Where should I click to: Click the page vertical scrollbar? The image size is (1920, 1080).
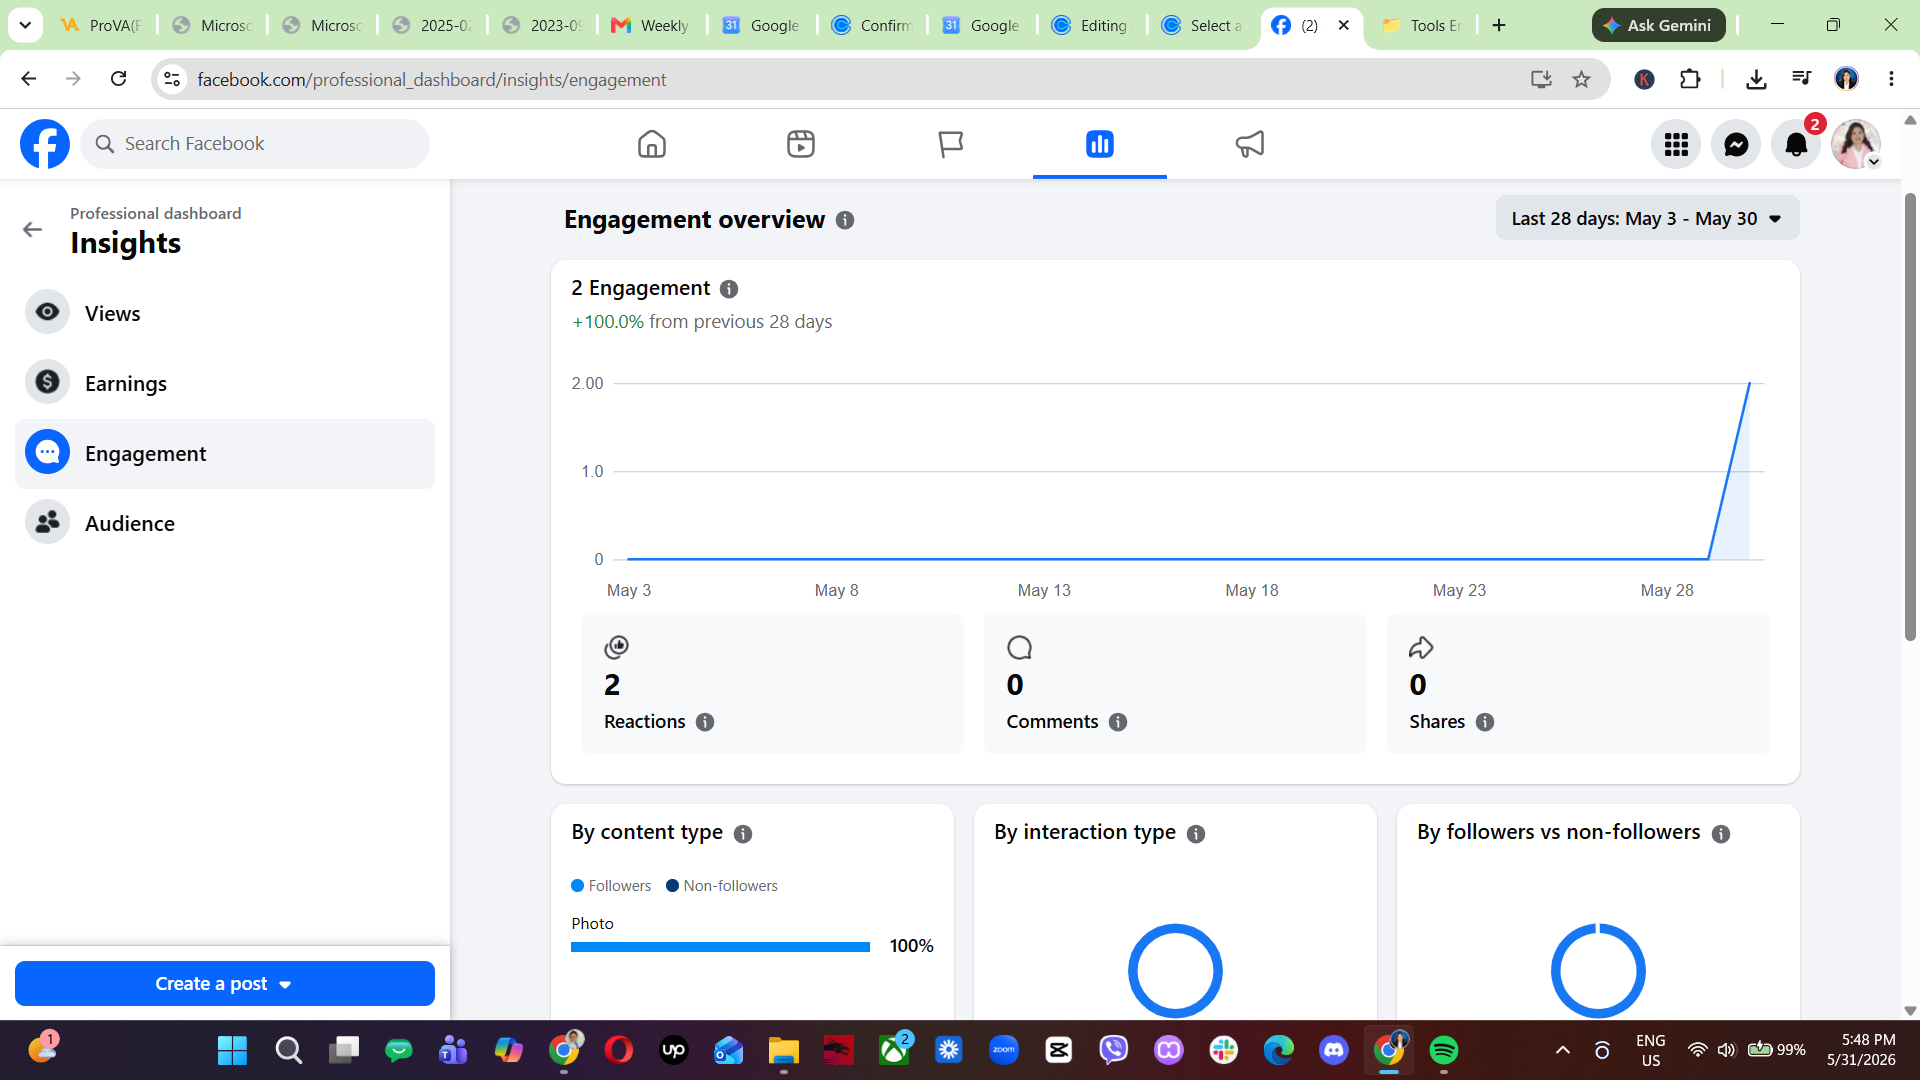(1910, 415)
